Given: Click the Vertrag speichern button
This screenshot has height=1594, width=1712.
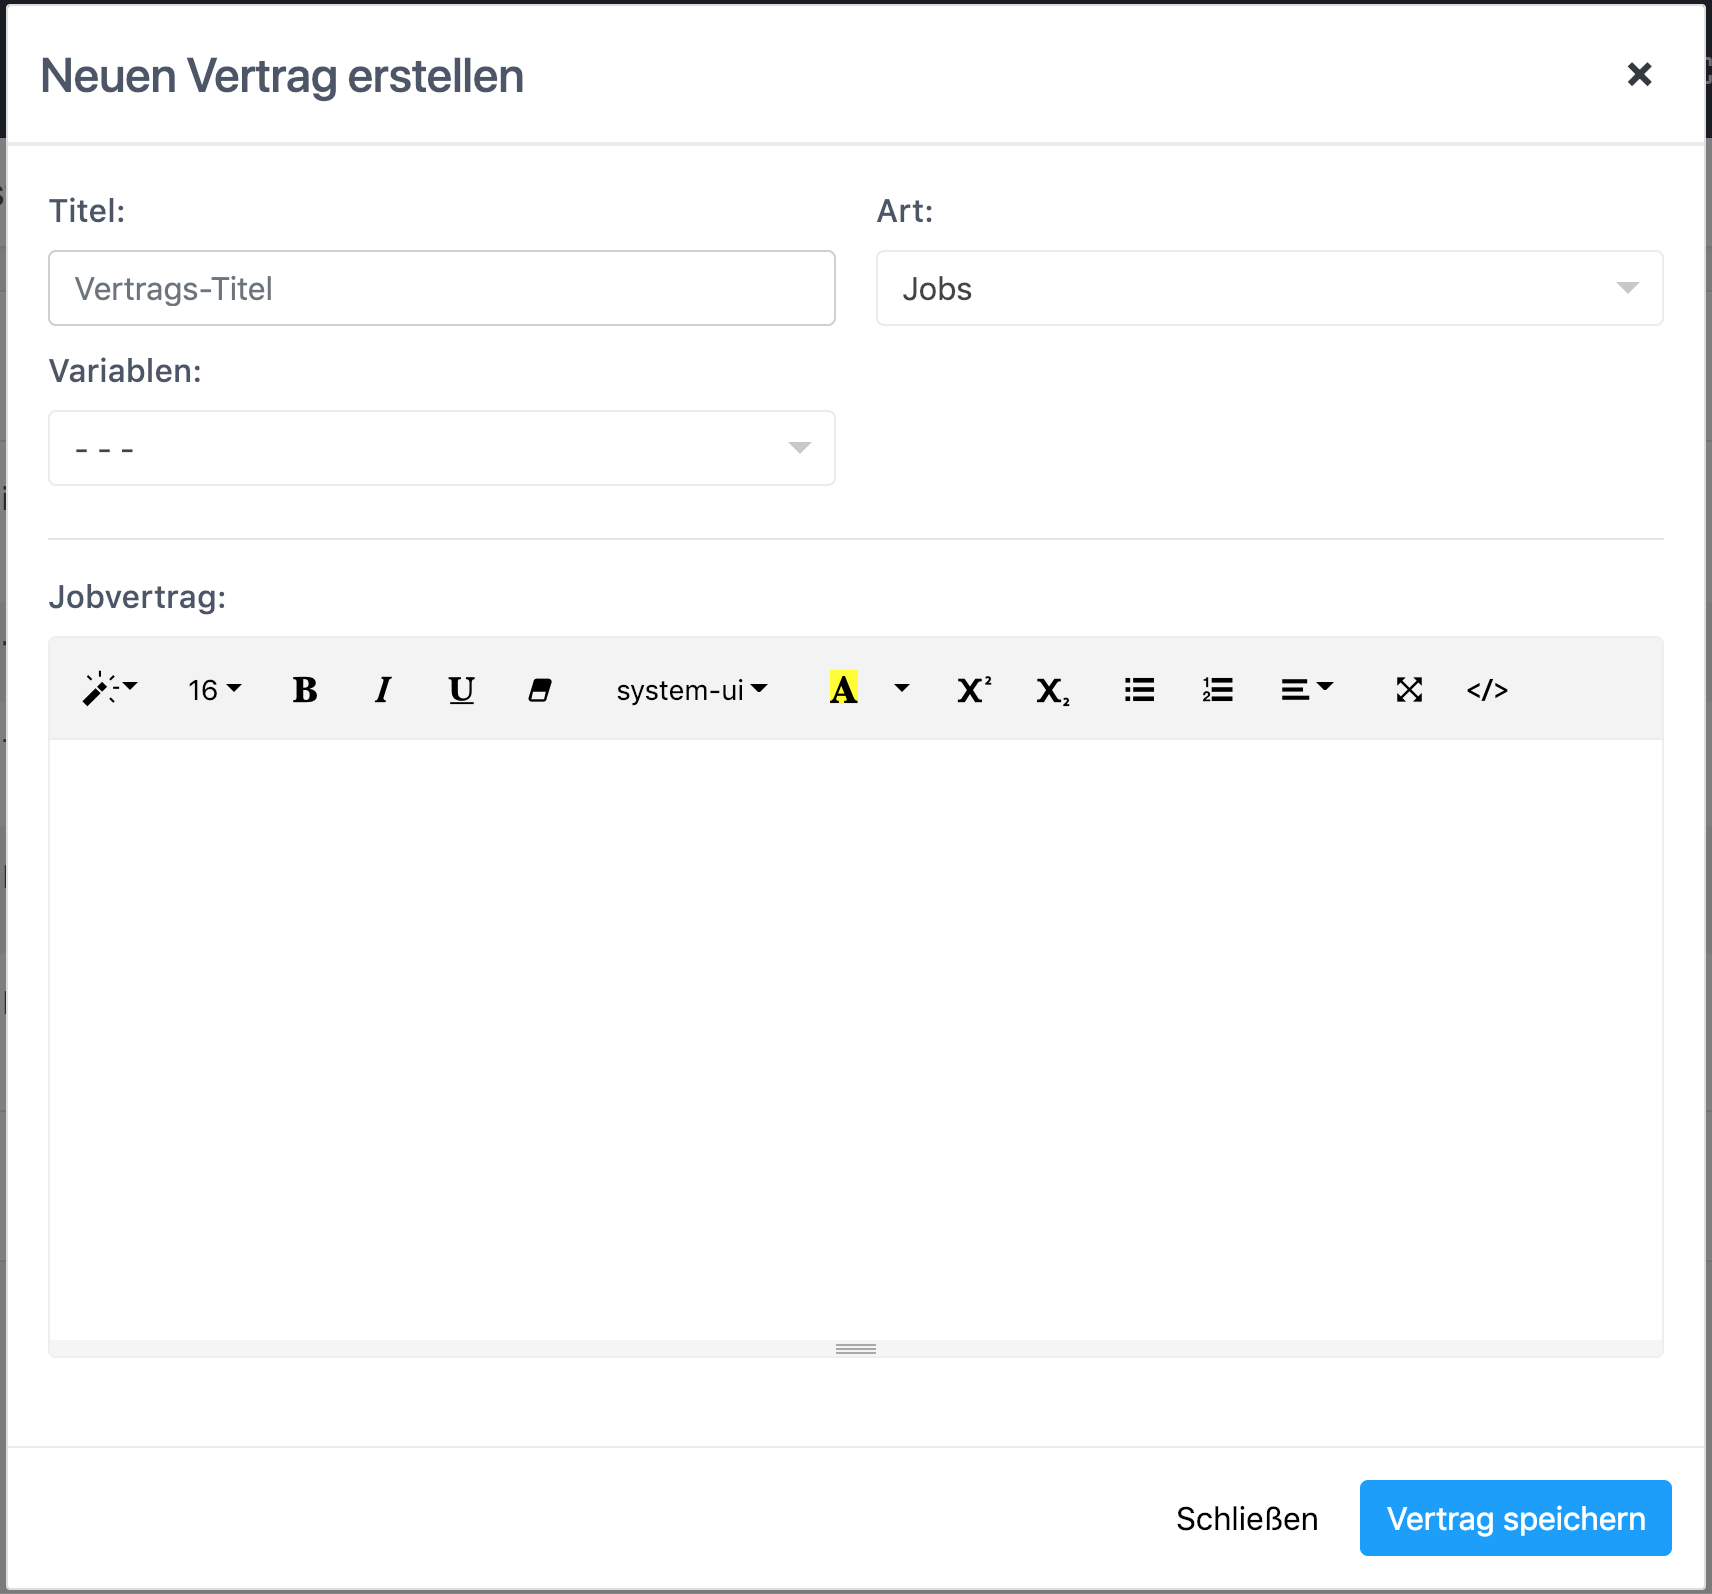Looking at the screenshot, I should click(x=1515, y=1518).
